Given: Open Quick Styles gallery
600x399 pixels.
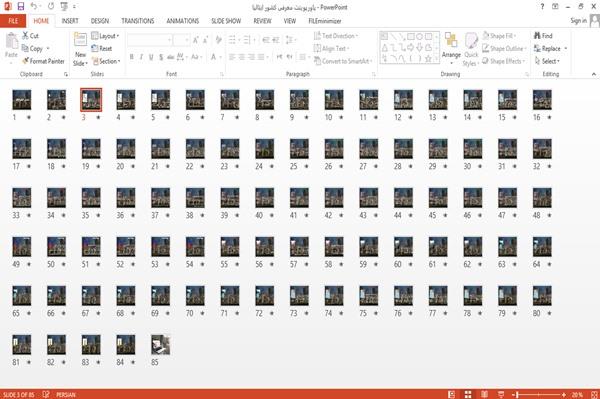Looking at the screenshot, I should pos(471,50).
